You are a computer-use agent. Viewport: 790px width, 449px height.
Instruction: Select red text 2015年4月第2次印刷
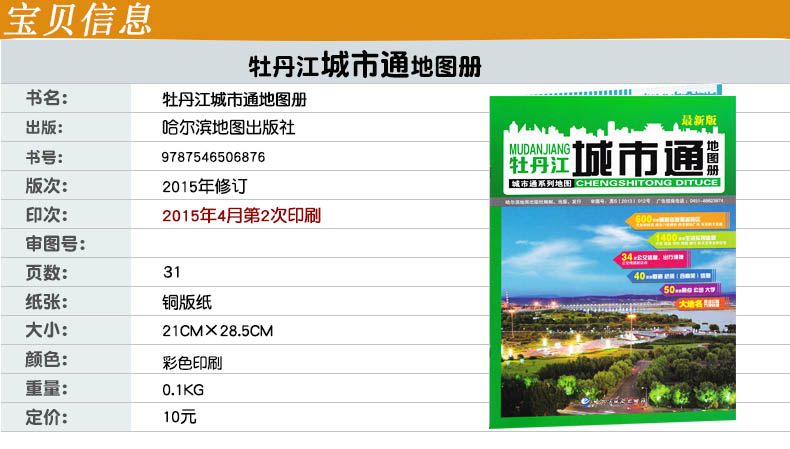tap(241, 216)
